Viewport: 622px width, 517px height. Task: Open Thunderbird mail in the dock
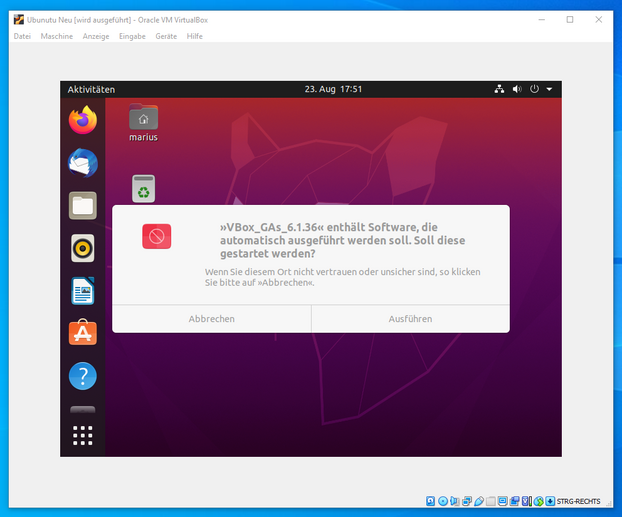83,163
